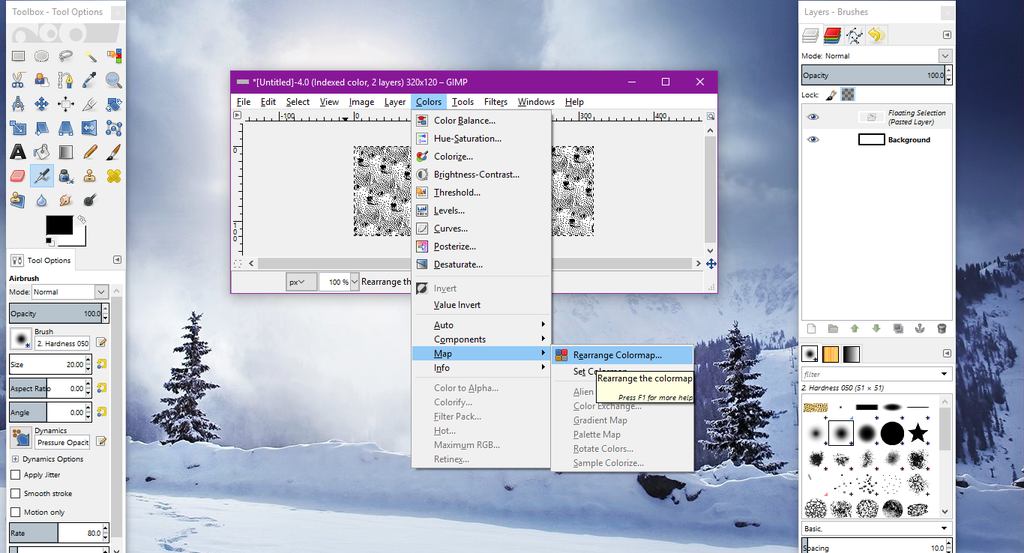Select the Eraser tool

coord(18,176)
